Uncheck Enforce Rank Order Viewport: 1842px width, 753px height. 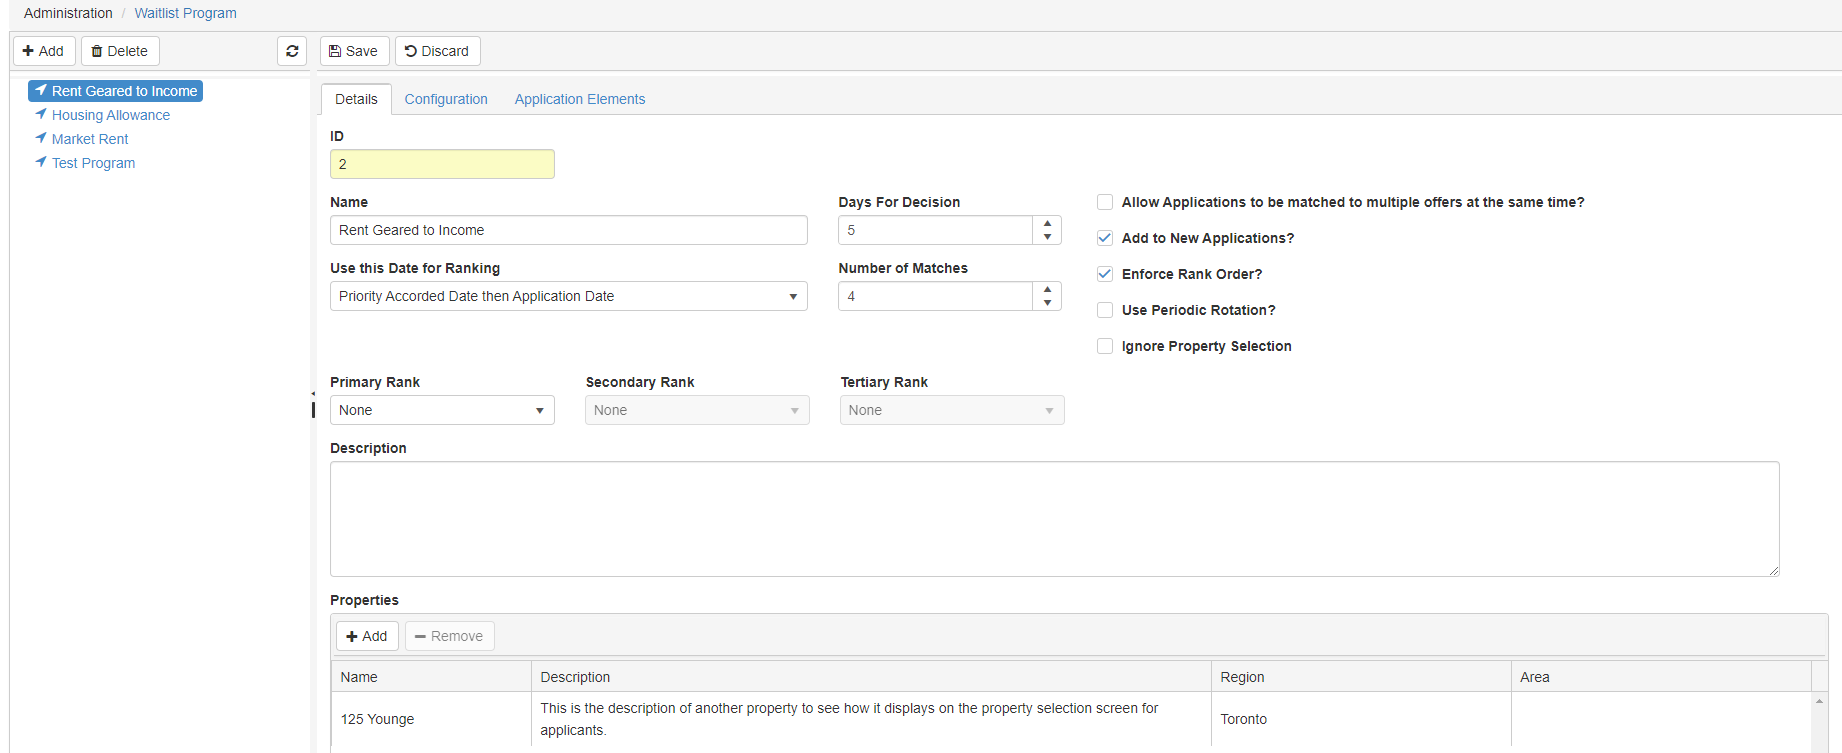[1105, 274]
